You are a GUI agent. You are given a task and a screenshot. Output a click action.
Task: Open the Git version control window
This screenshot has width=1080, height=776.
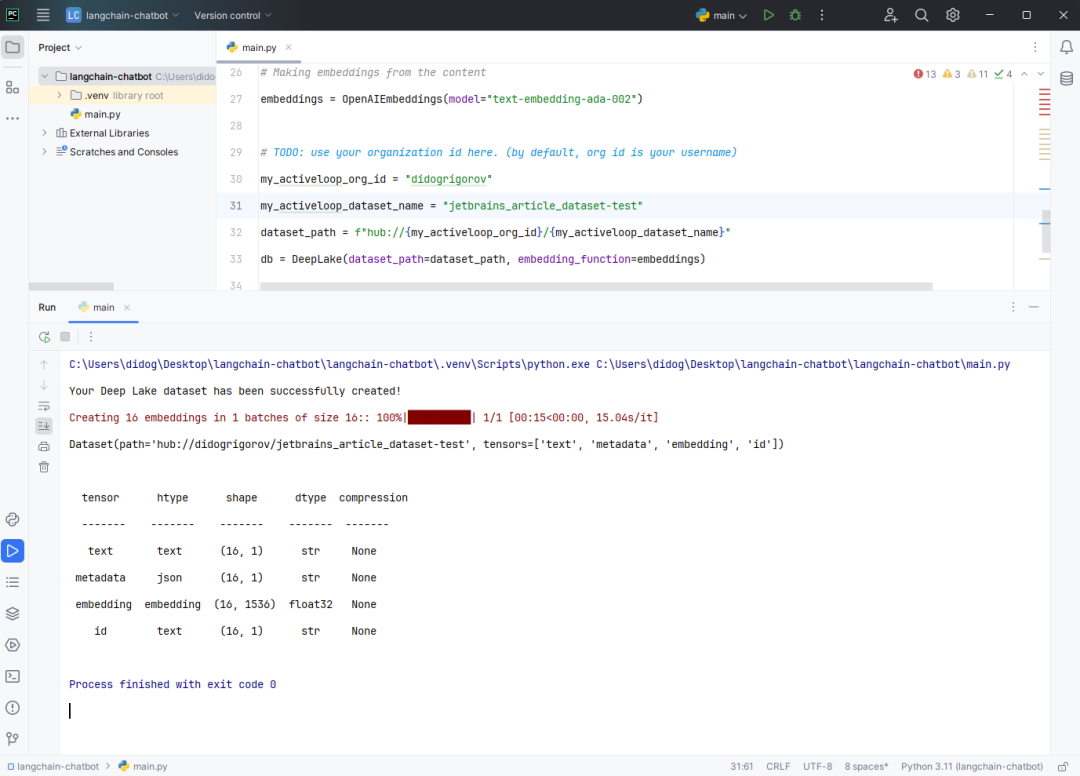pyautogui.click(x=12, y=739)
